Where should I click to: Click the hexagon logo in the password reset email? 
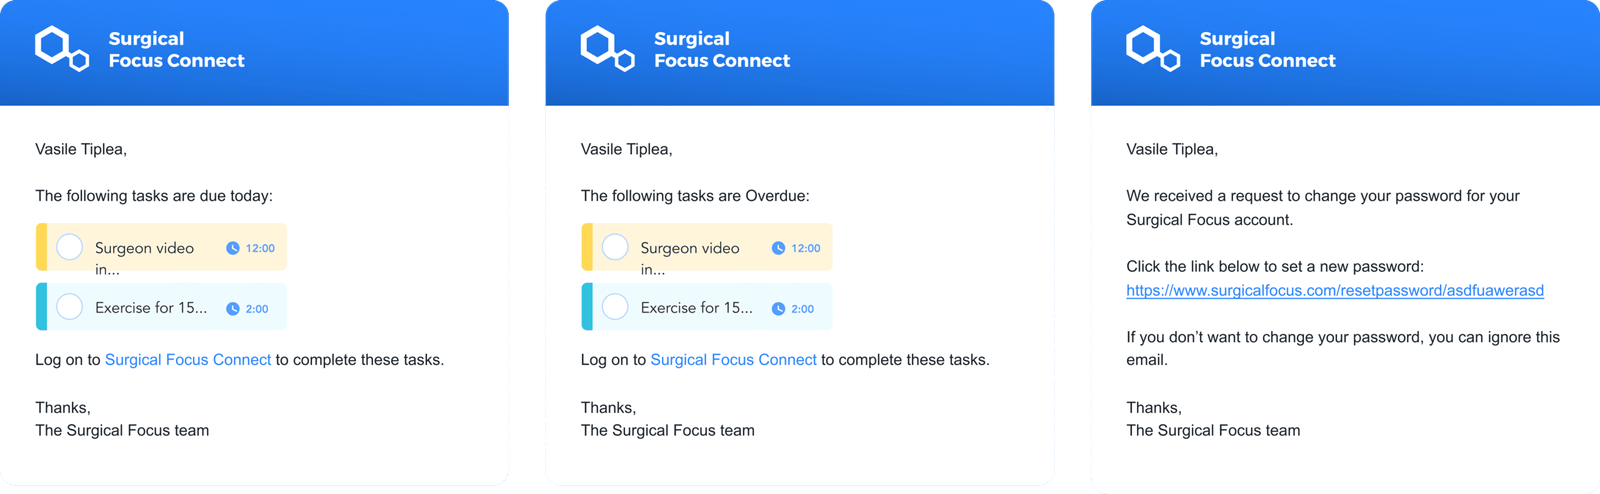click(x=1153, y=49)
